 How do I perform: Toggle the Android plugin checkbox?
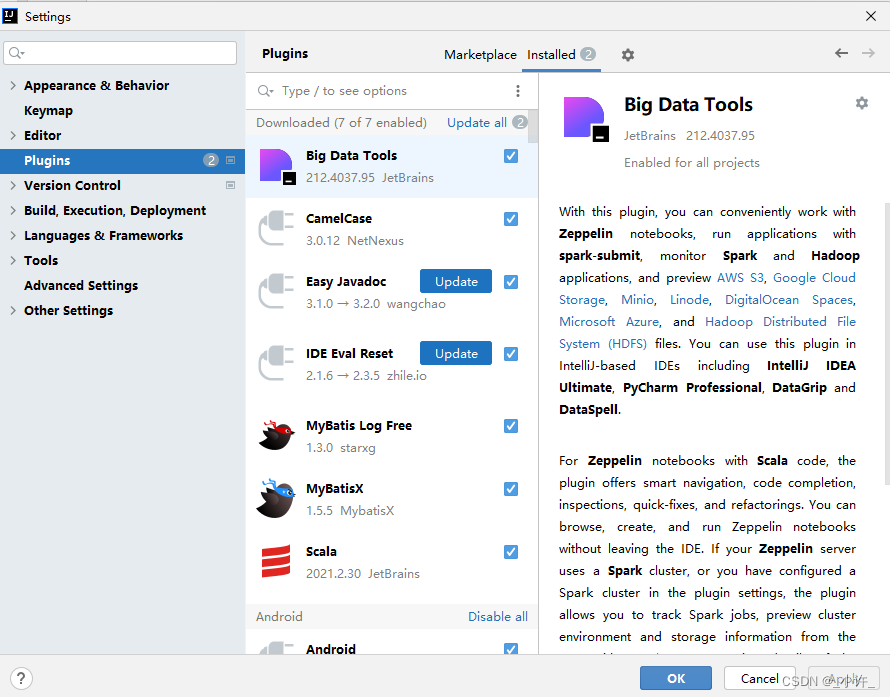pos(511,648)
